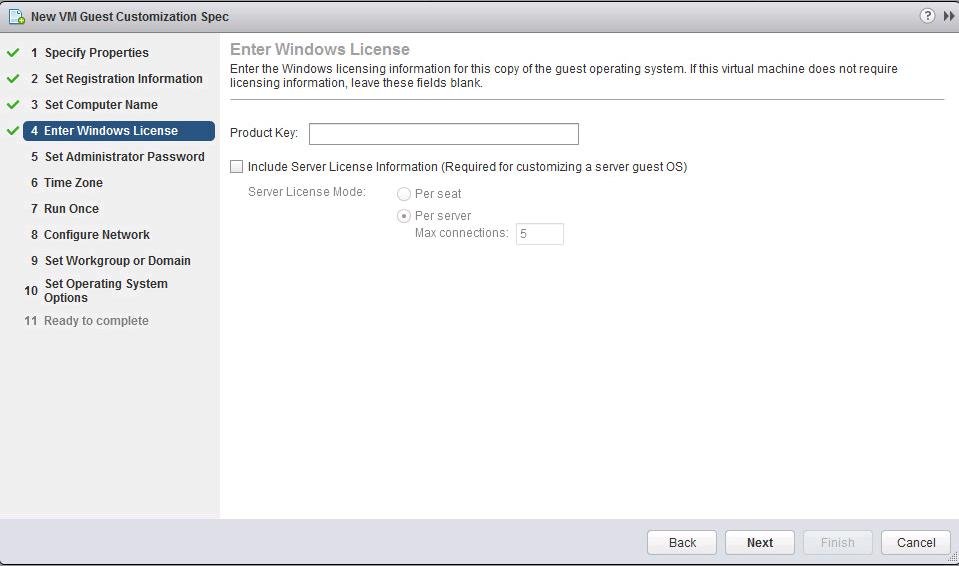Open step 5 Set Administrator Password
This screenshot has width=959, height=566.
pos(117,157)
